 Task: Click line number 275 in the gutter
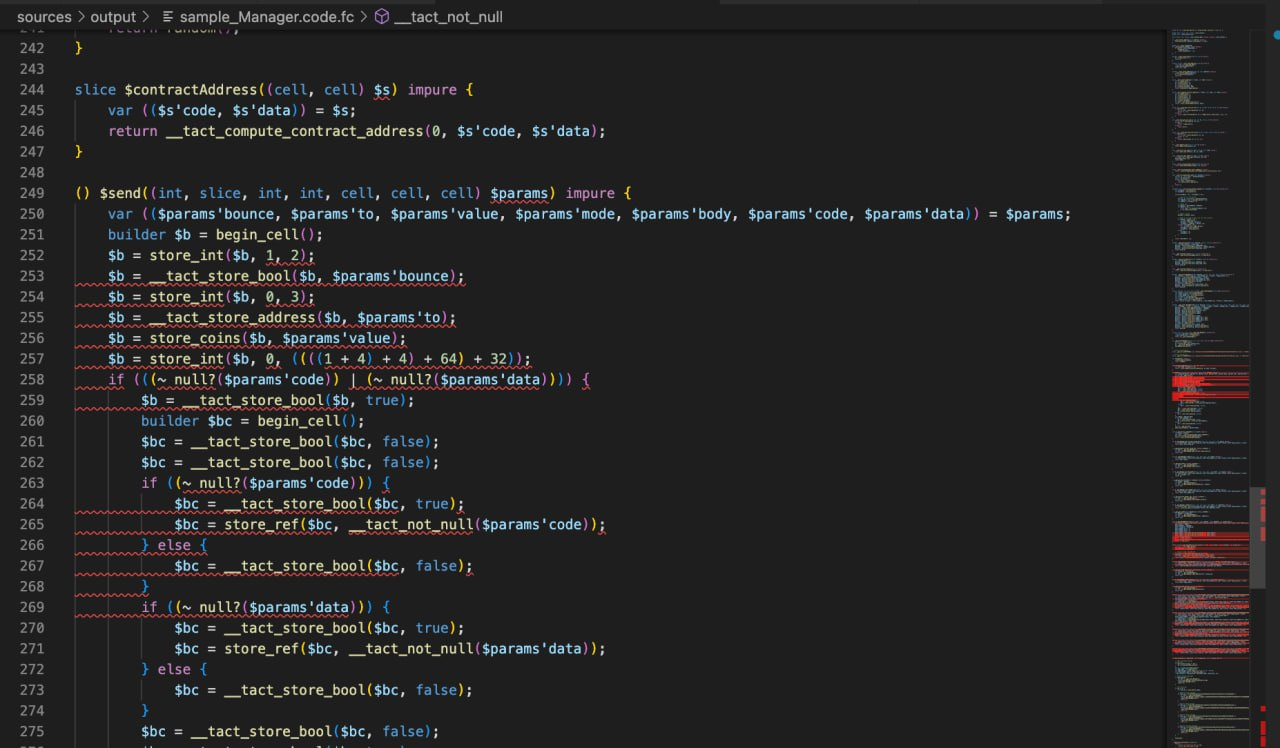[x=31, y=731]
